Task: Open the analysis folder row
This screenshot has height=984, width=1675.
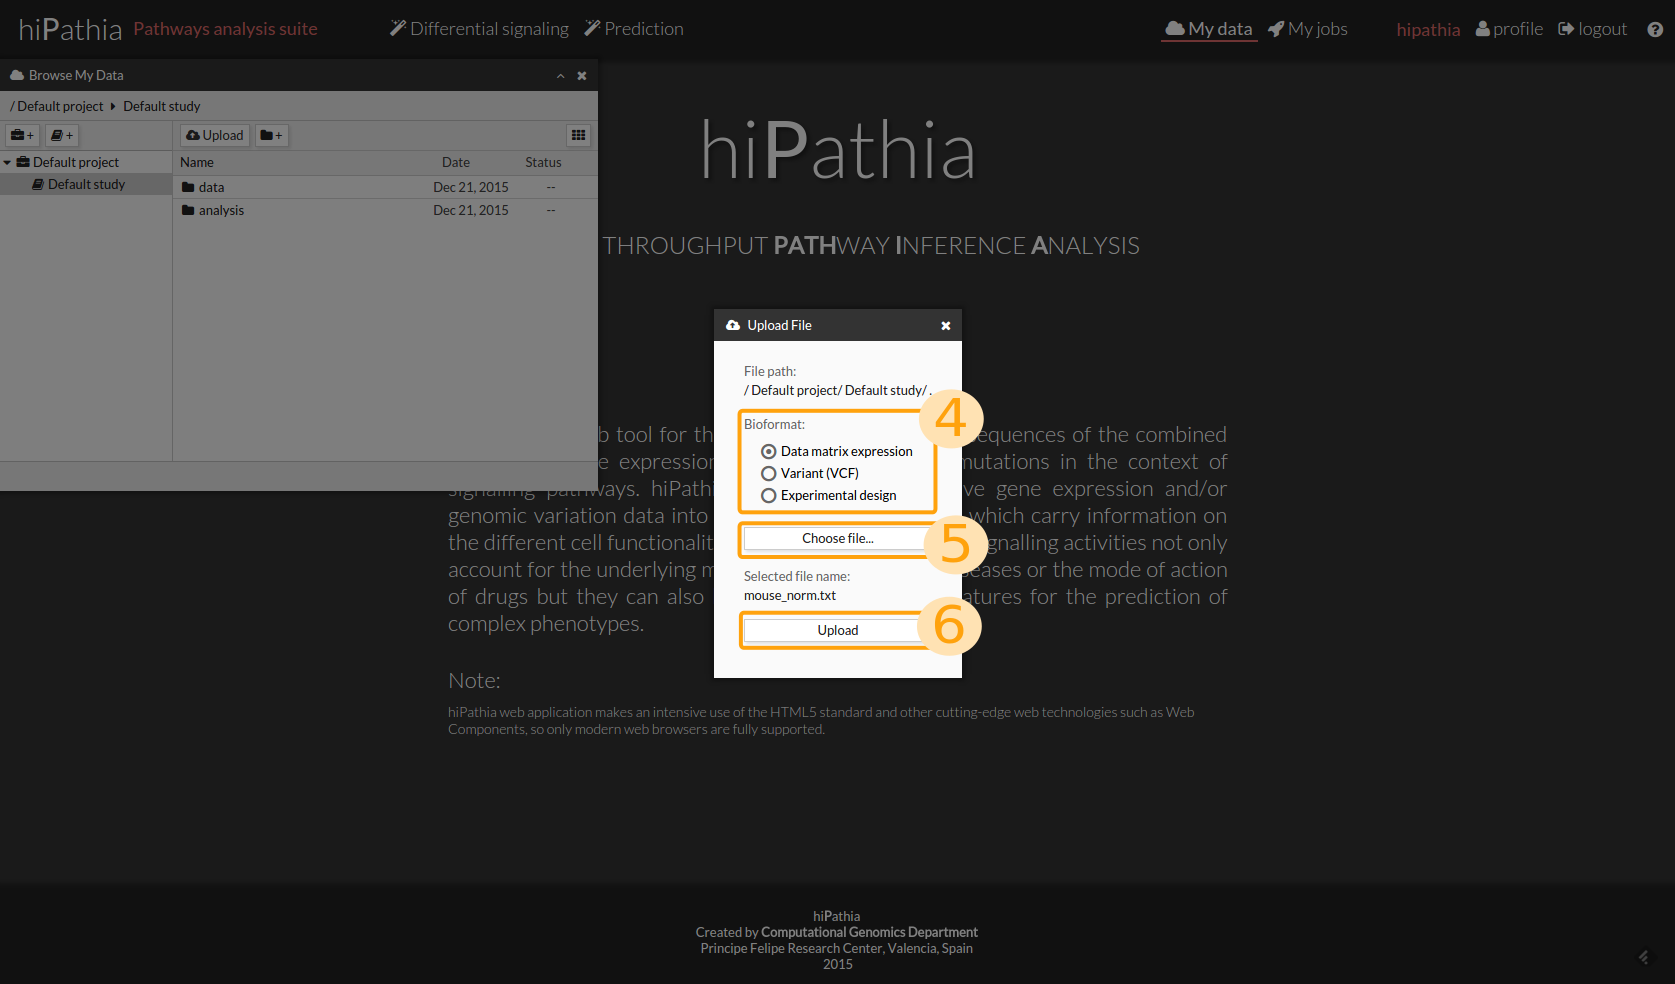Action: [x=221, y=210]
